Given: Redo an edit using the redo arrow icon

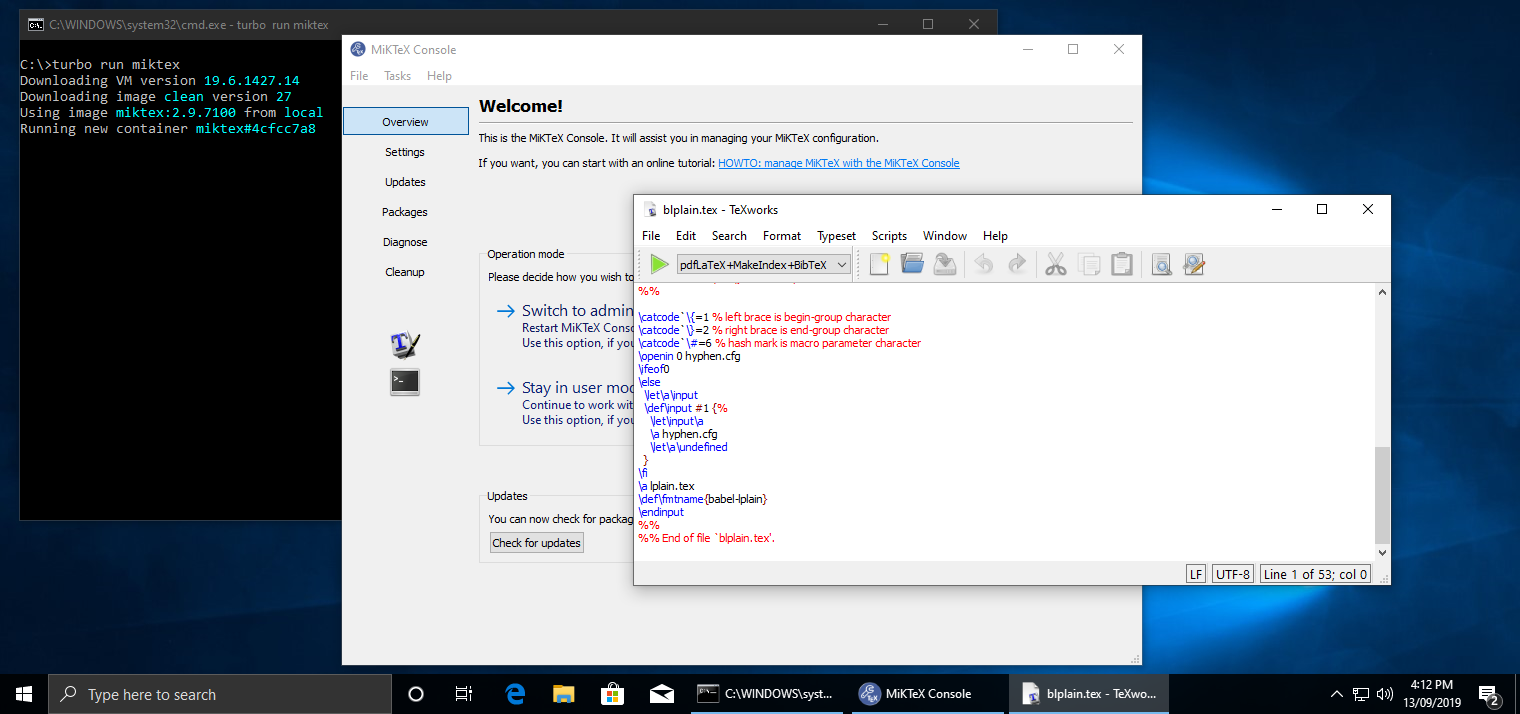Looking at the screenshot, I should pos(1017,264).
